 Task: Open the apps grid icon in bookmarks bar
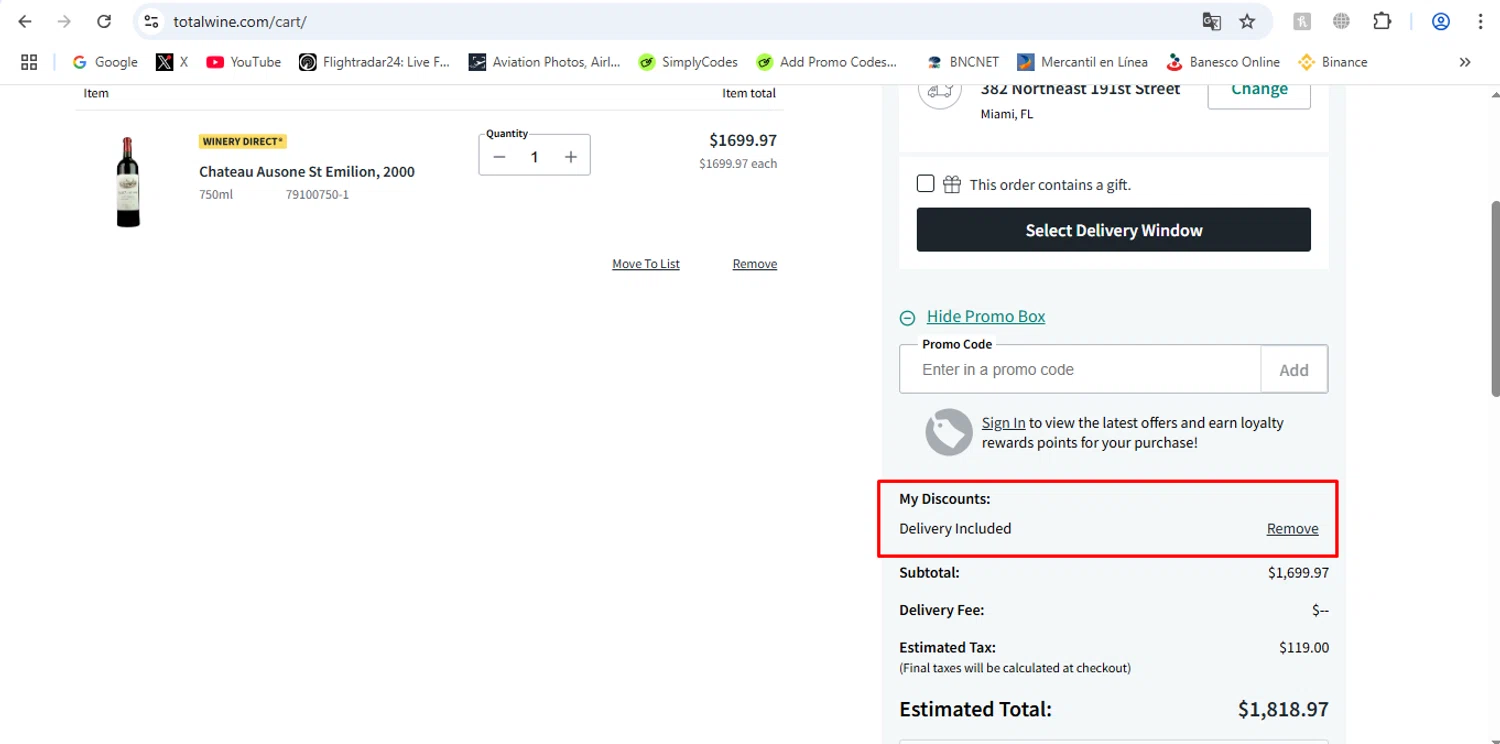pyautogui.click(x=29, y=62)
